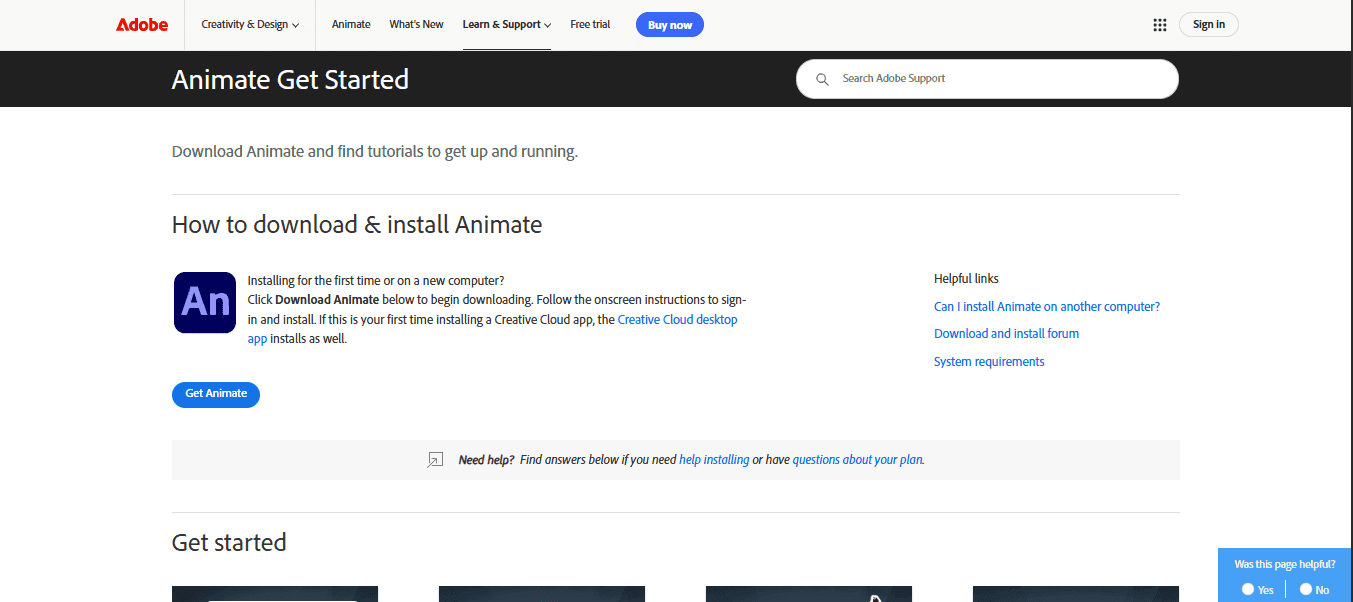
Task: Follow the questions about your plan link
Action: tap(858, 460)
